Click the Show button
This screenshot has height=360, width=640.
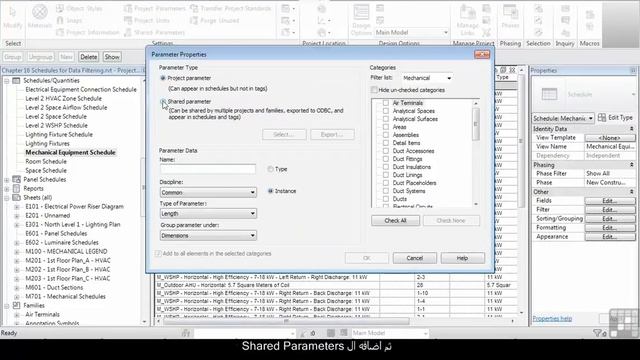tap(112, 57)
